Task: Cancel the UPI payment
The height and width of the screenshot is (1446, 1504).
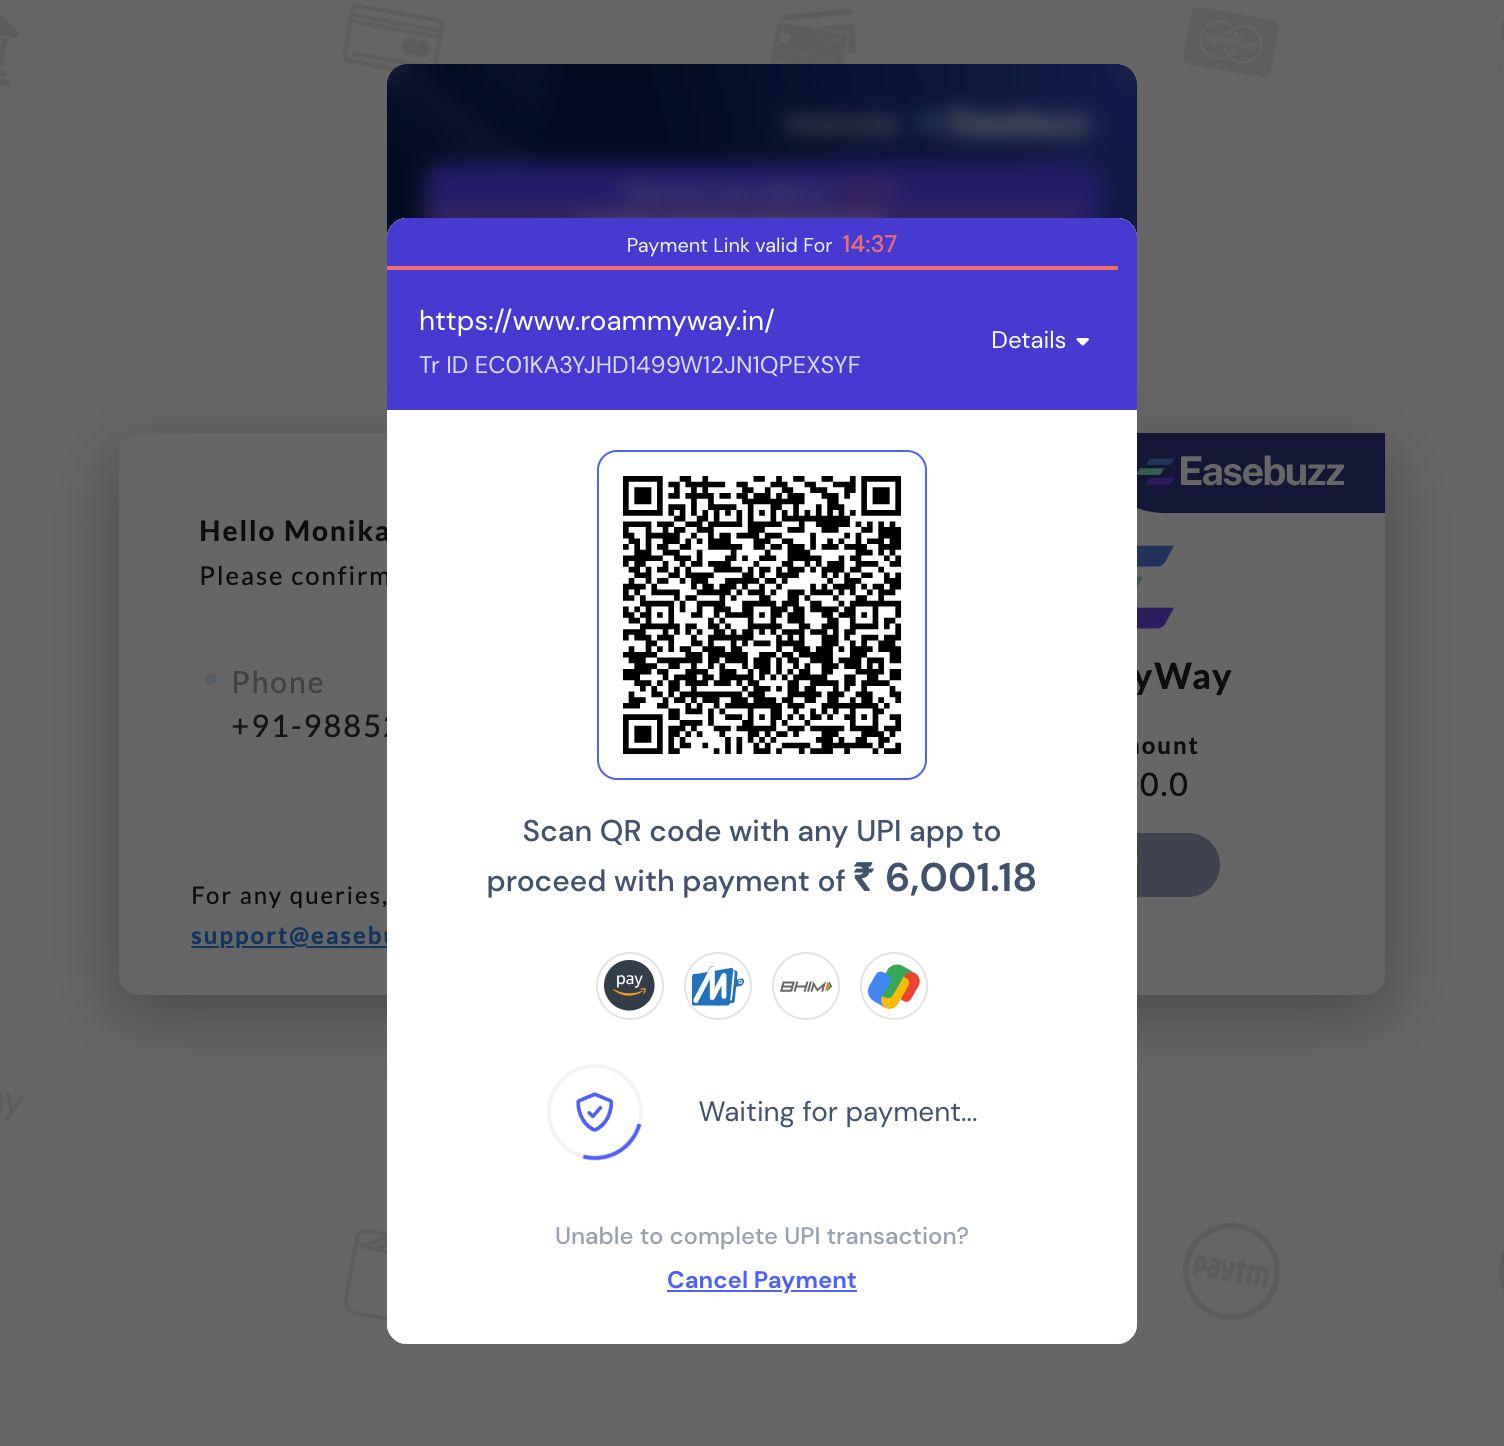Action: coord(762,1280)
